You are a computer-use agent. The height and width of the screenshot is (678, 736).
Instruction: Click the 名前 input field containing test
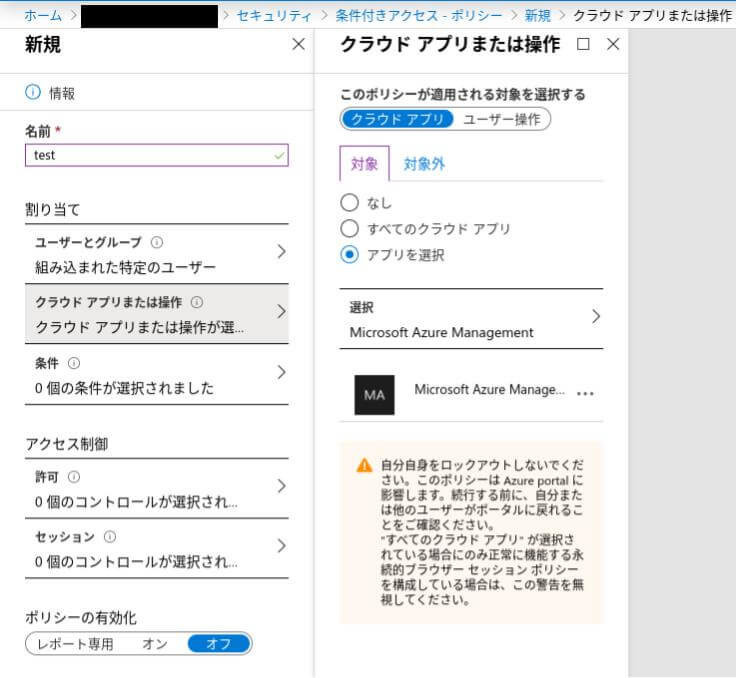(x=157, y=155)
